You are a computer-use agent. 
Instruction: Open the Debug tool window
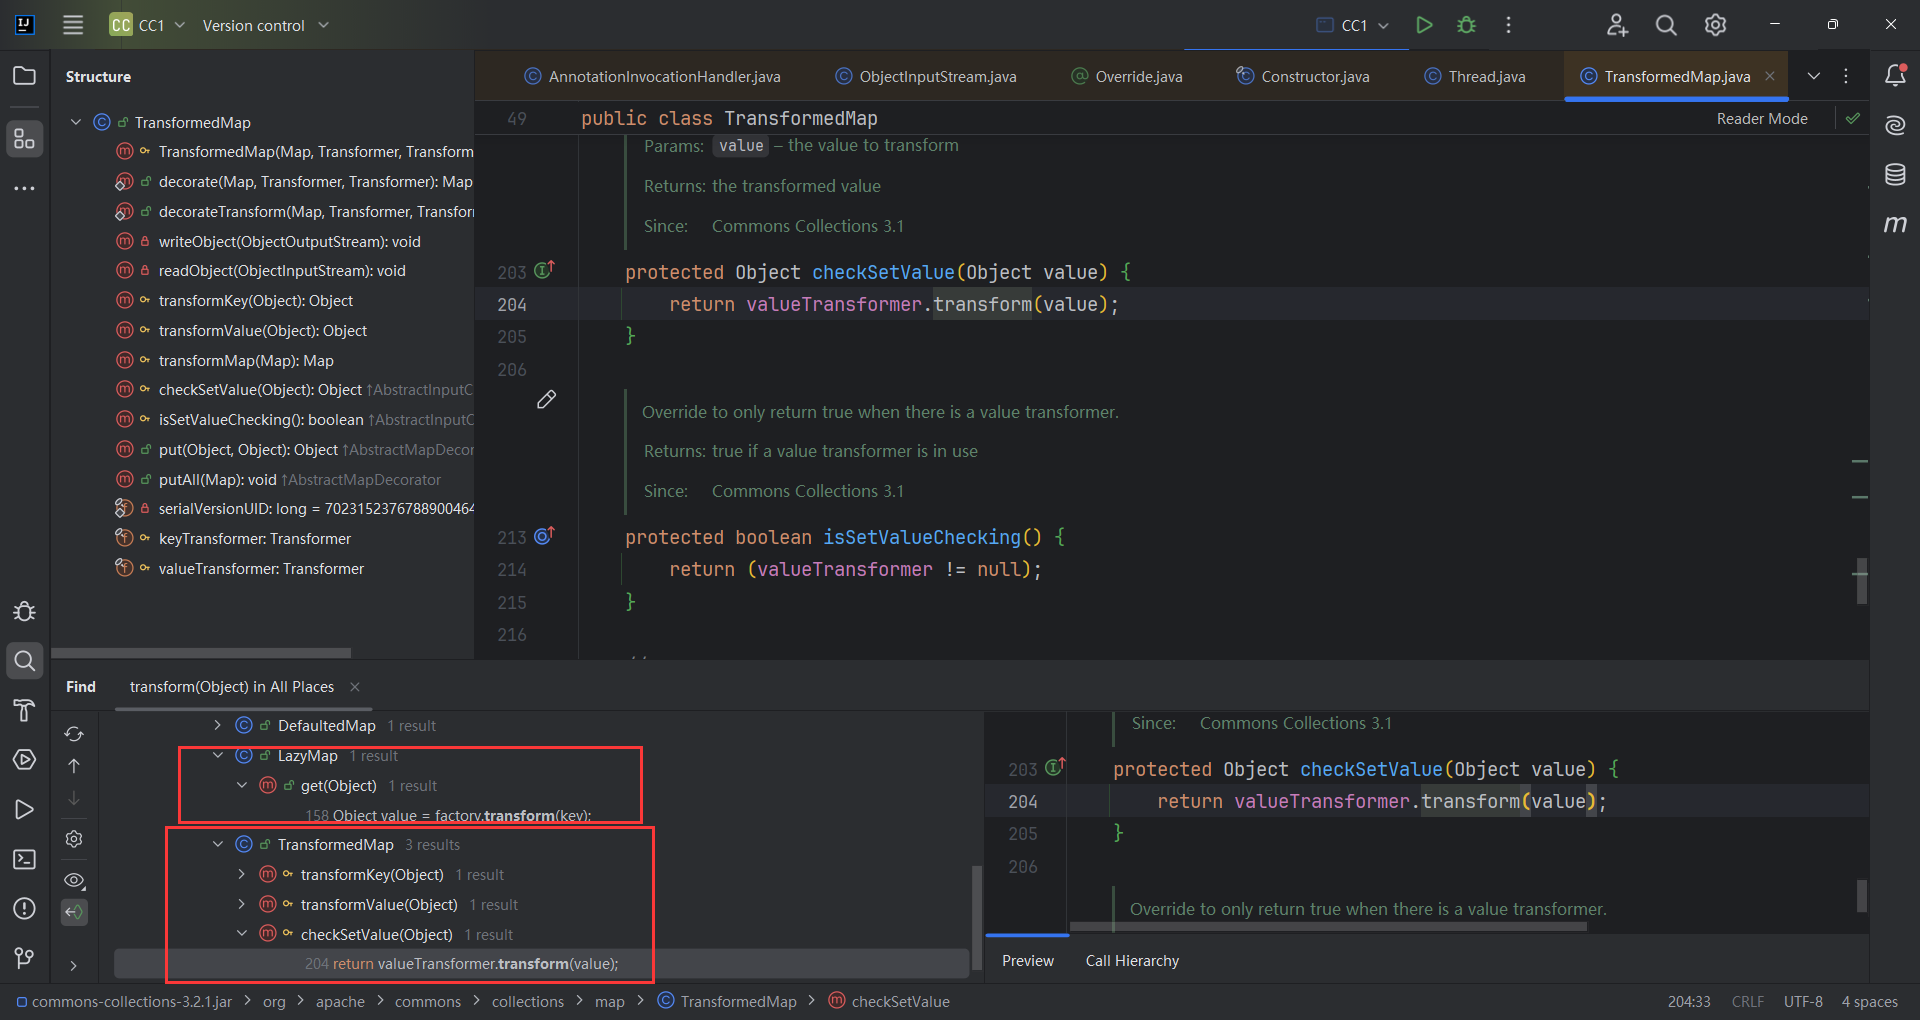click(x=24, y=611)
